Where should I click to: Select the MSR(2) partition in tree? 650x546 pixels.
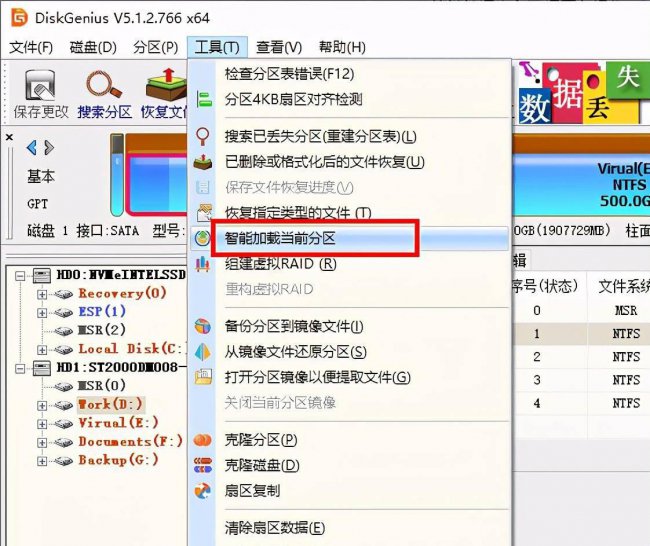(x=102, y=330)
